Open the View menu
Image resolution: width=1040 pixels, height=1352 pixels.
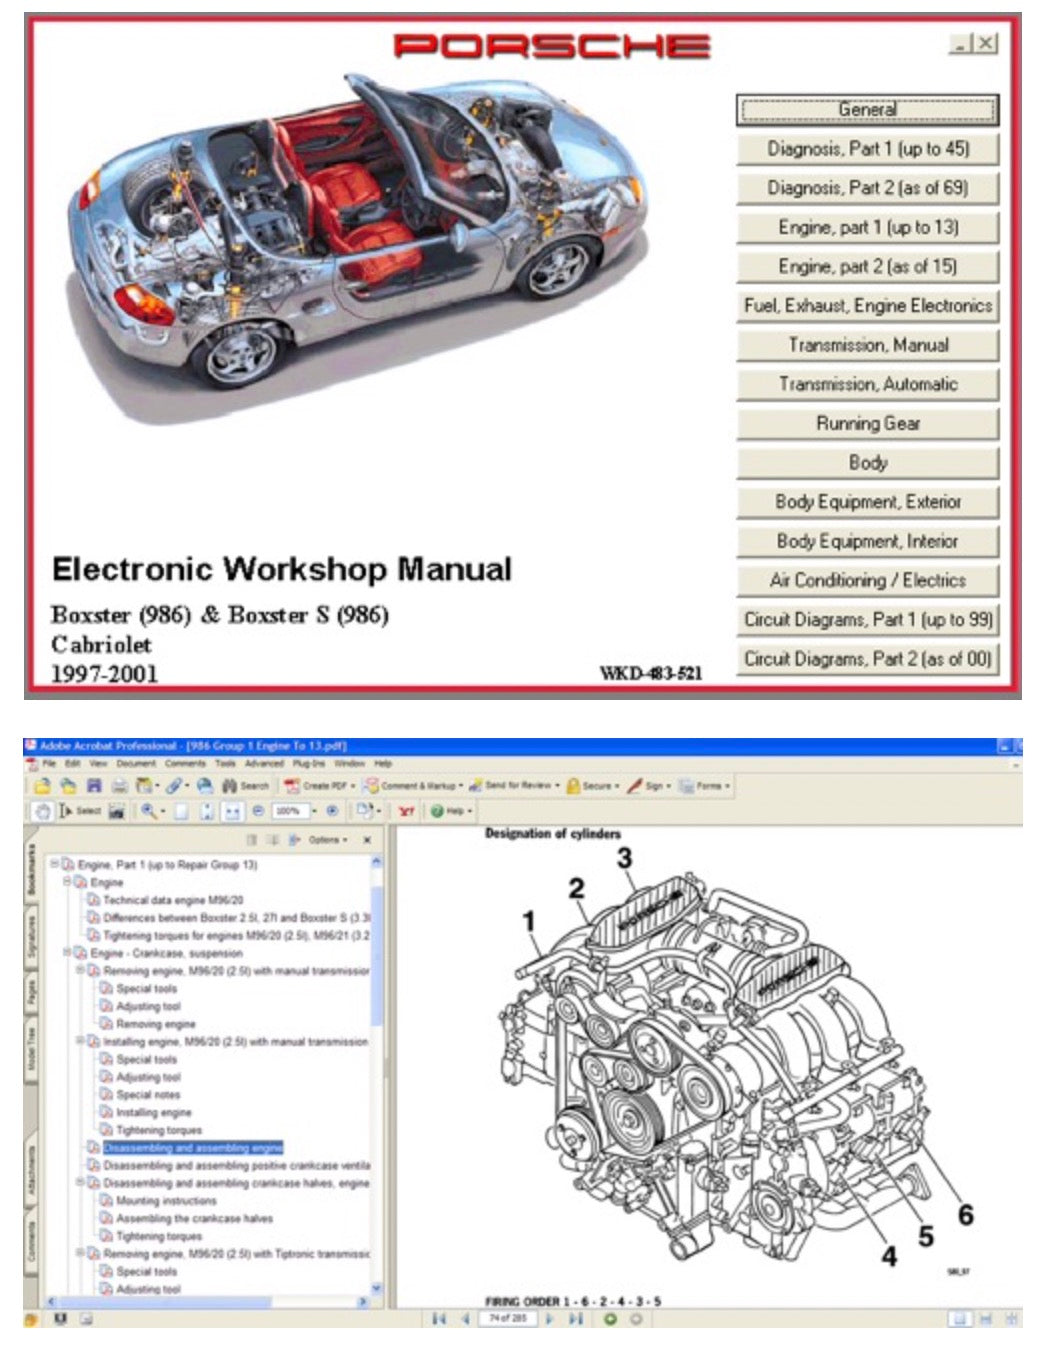click(x=98, y=763)
